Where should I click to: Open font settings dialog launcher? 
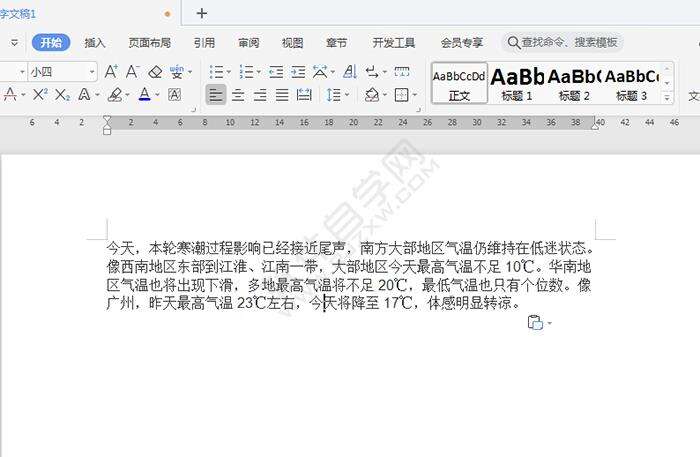click(x=194, y=109)
